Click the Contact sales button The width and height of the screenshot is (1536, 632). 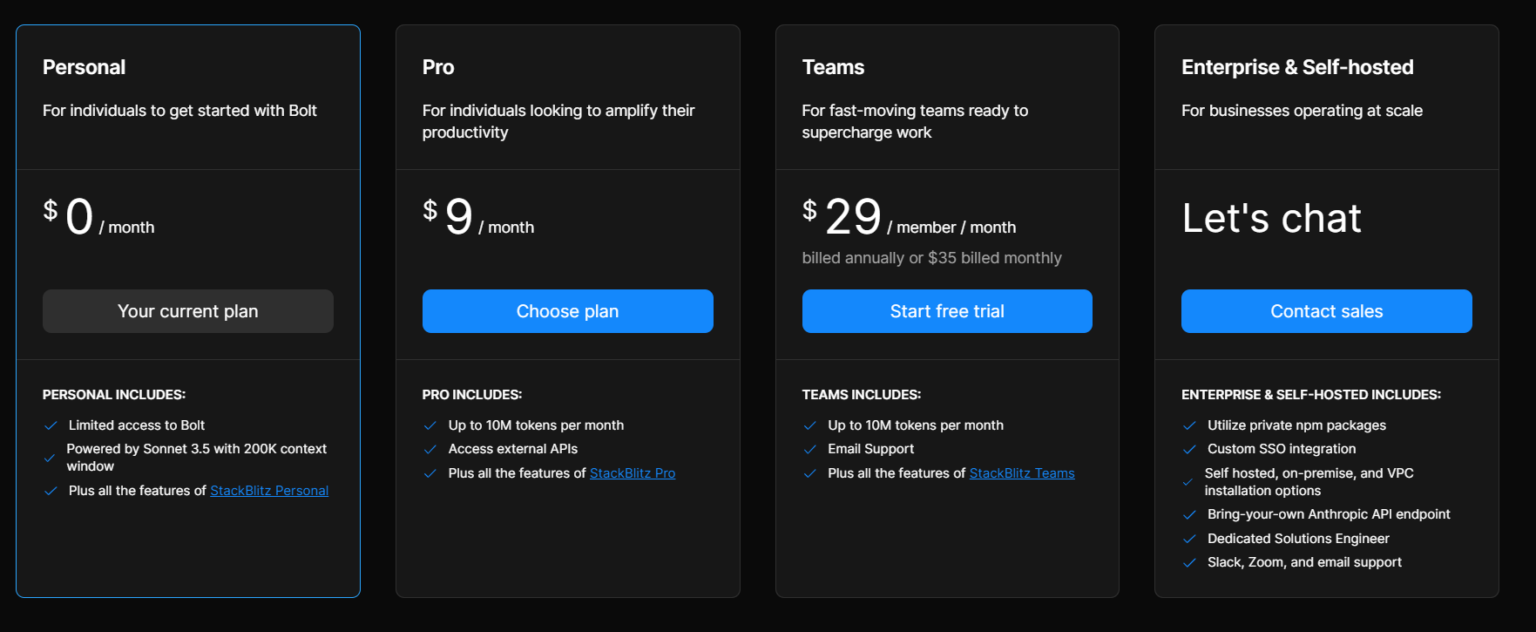click(x=1326, y=311)
